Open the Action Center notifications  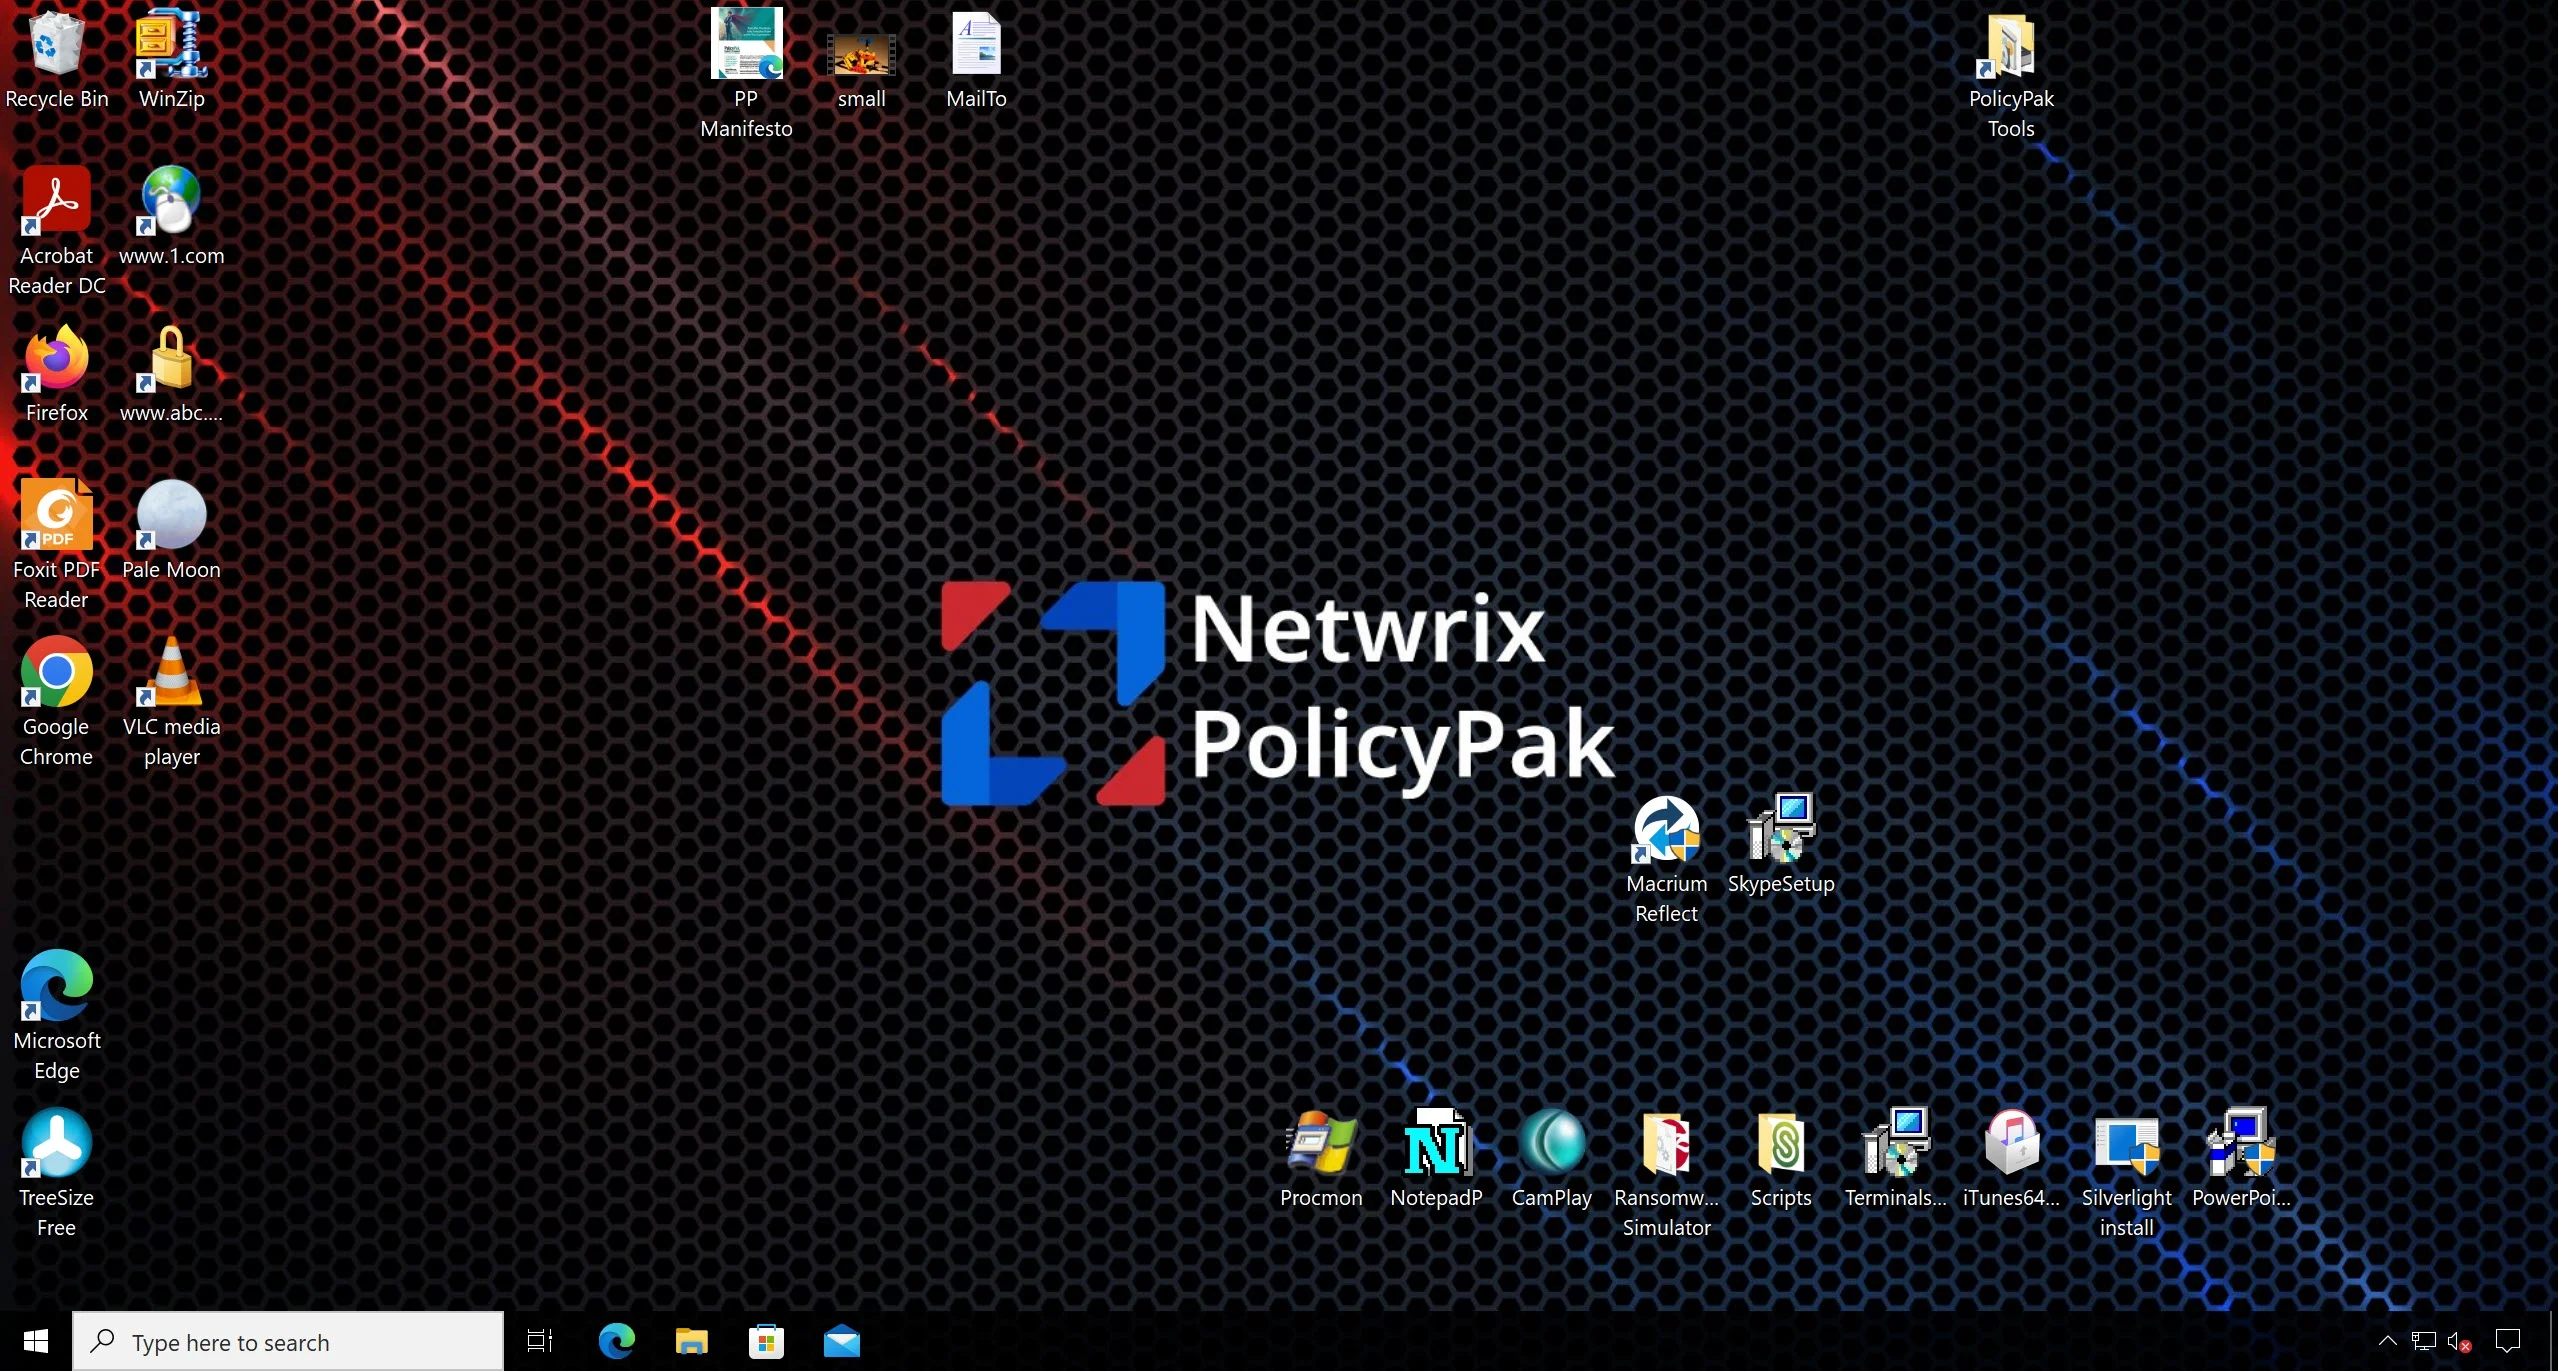tap(2508, 1341)
